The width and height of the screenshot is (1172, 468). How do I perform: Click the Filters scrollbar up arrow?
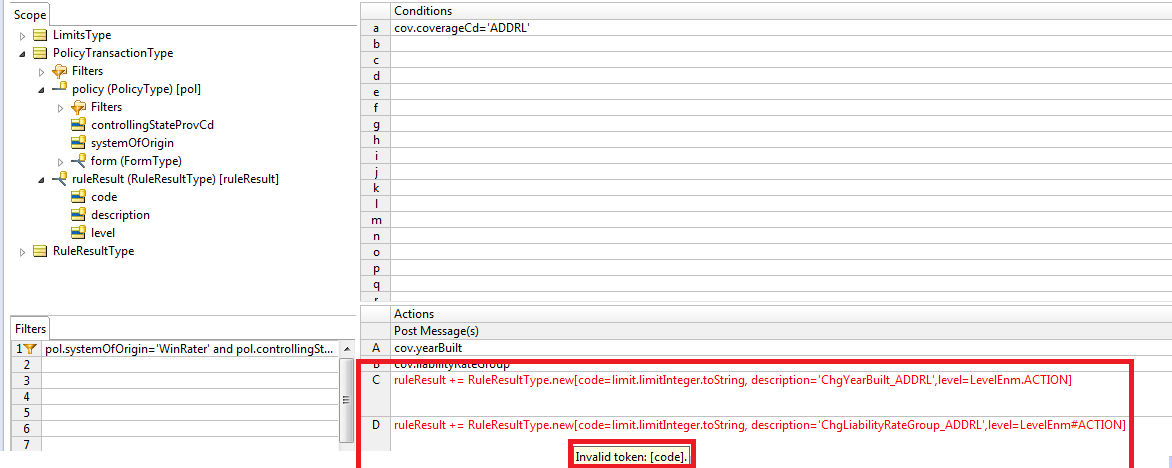coord(346,348)
